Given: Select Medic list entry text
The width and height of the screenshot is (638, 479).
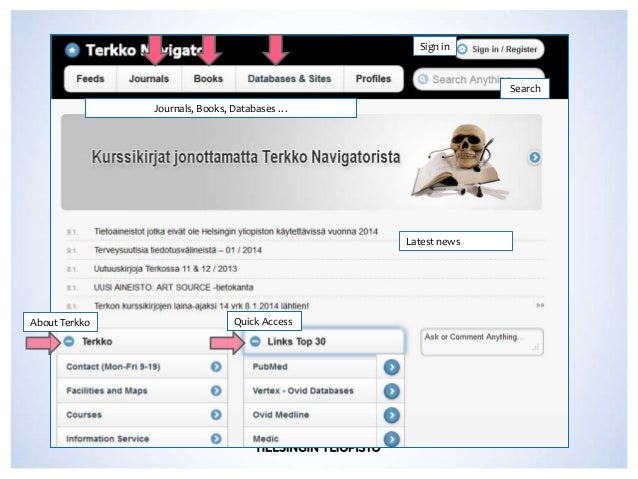Looking at the screenshot, I should click(x=265, y=439).
